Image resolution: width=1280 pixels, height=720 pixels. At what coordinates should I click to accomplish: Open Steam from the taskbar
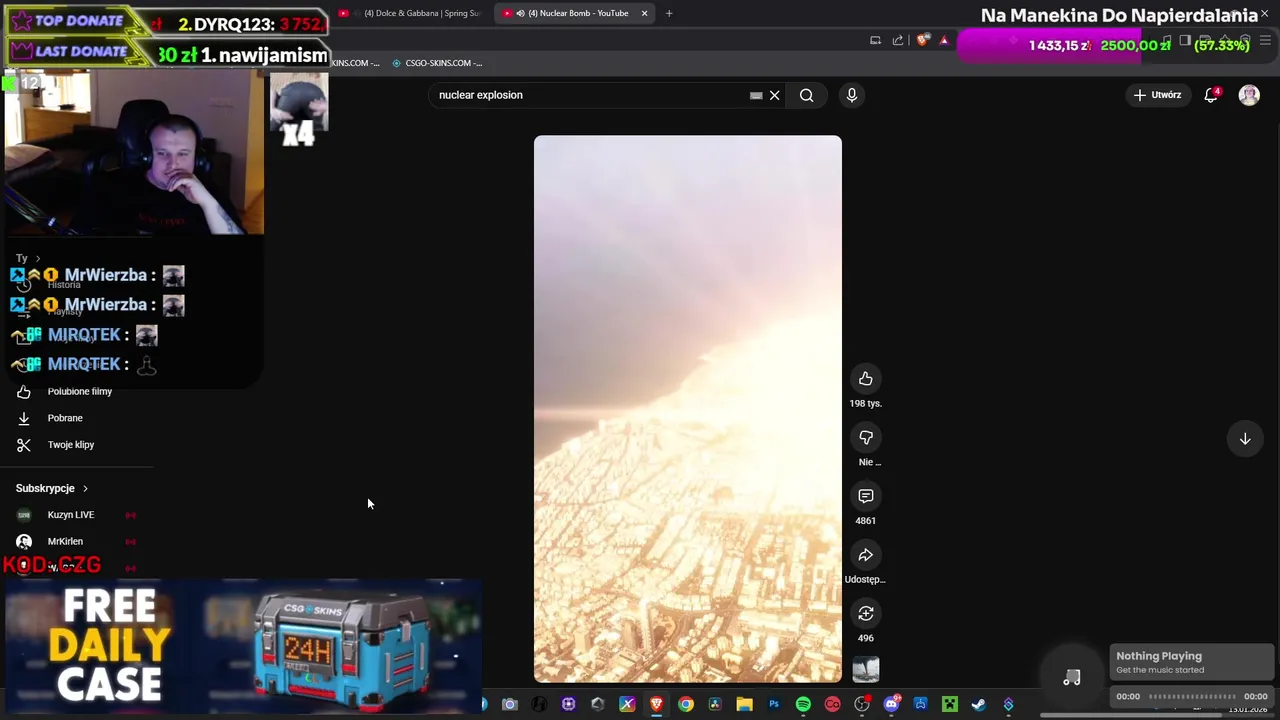tap(978, 705)
